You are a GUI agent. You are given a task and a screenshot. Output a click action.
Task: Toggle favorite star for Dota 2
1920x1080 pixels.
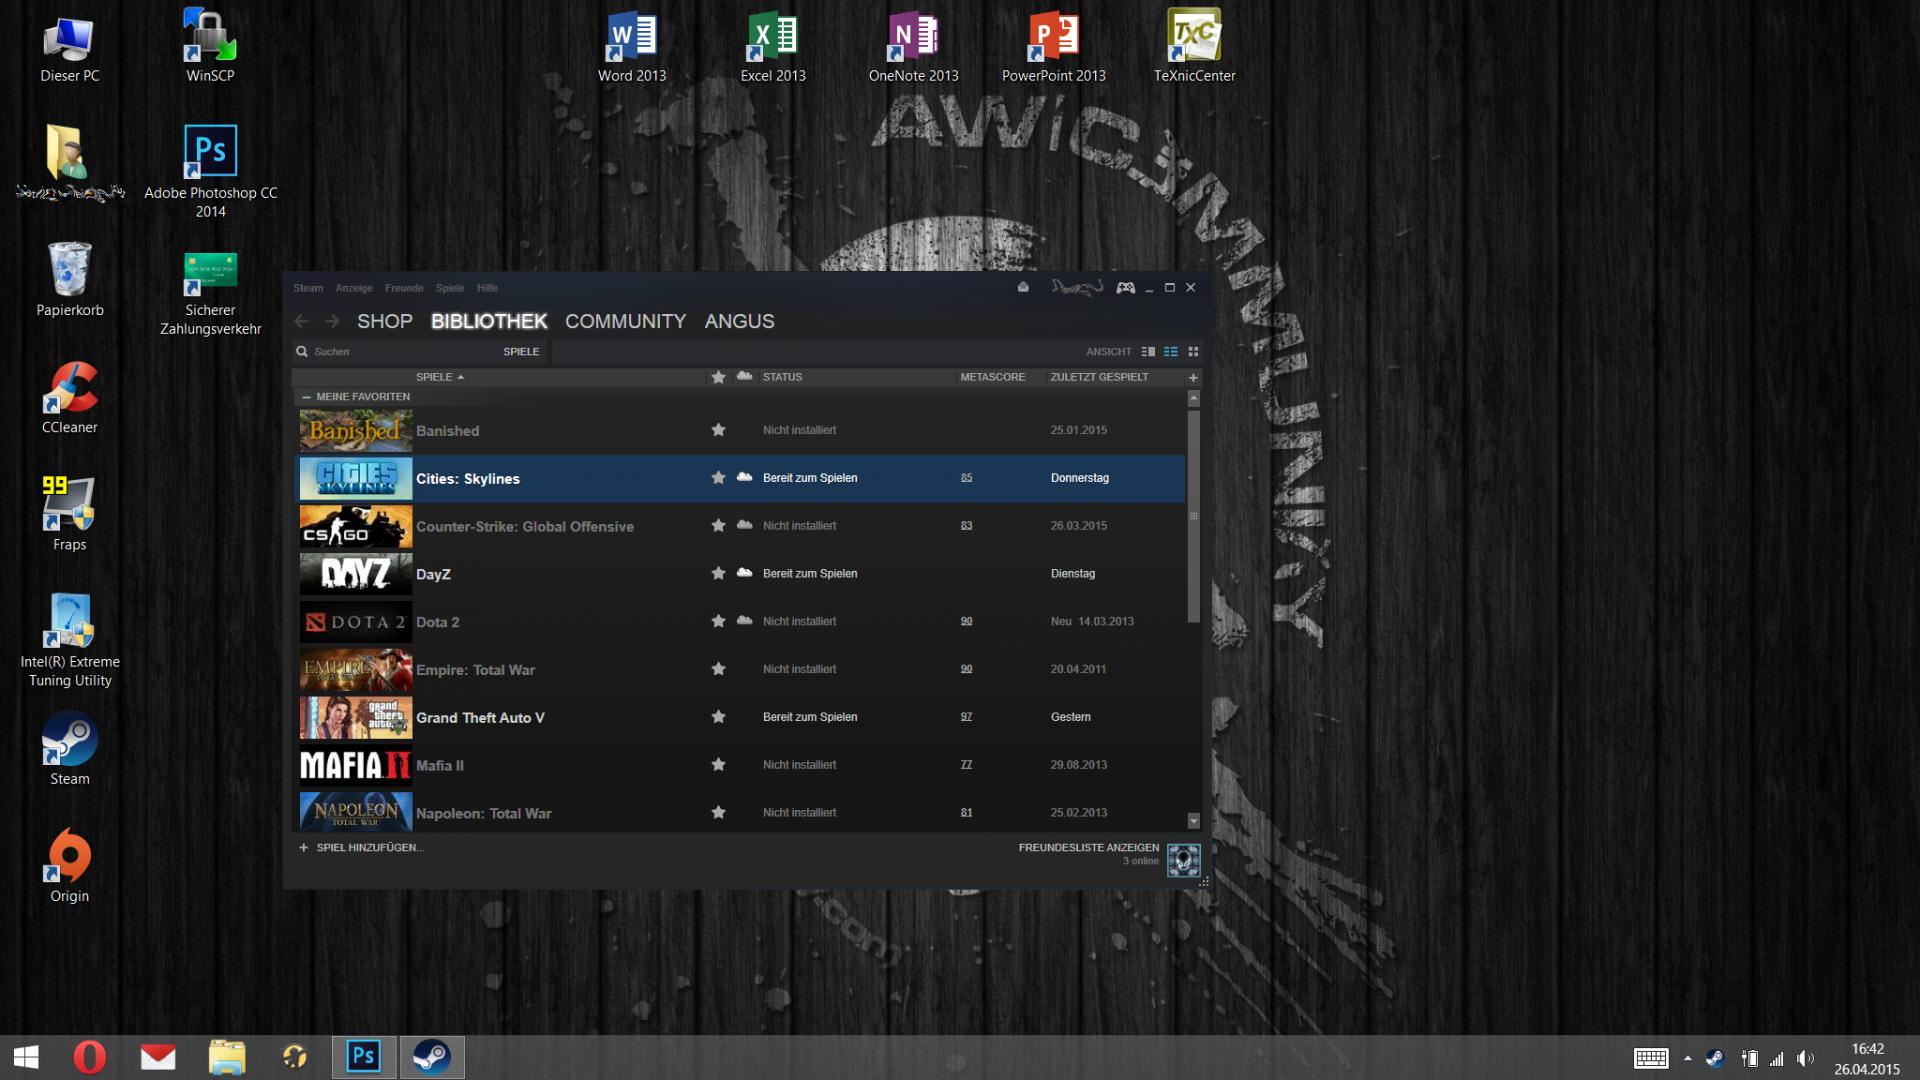click(718, 621)
